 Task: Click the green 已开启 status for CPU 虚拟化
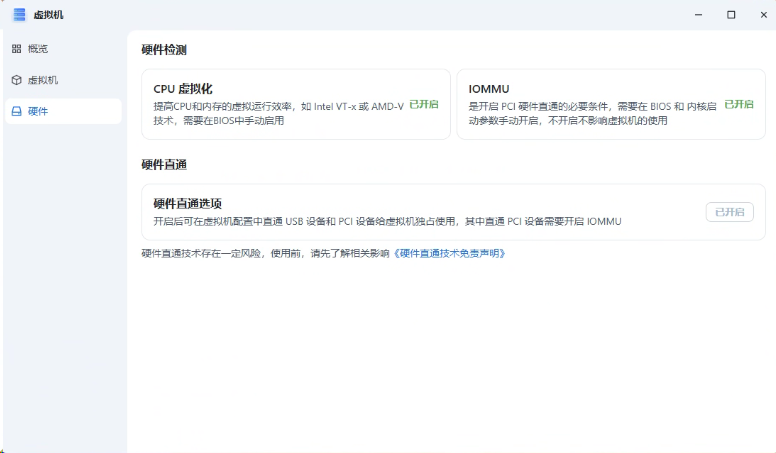(424, 104)
